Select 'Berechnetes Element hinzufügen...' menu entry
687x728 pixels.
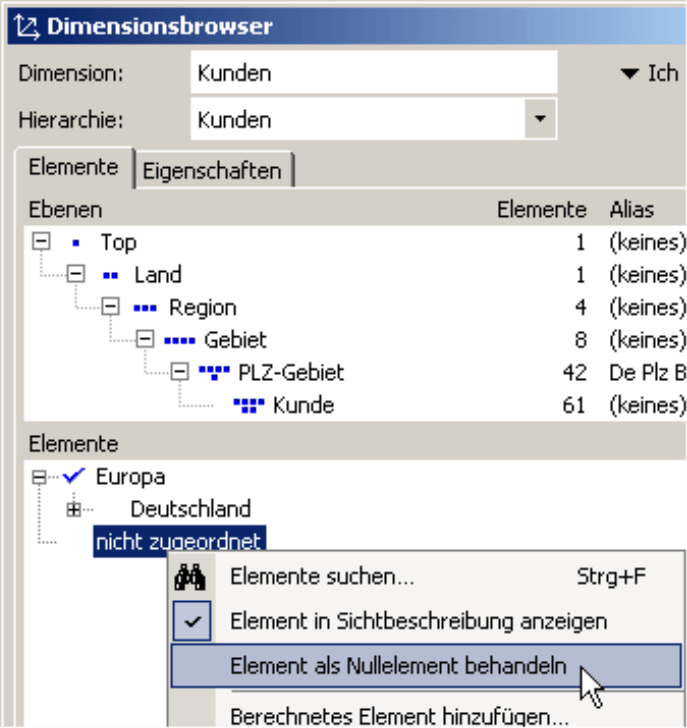coord(399,716)
